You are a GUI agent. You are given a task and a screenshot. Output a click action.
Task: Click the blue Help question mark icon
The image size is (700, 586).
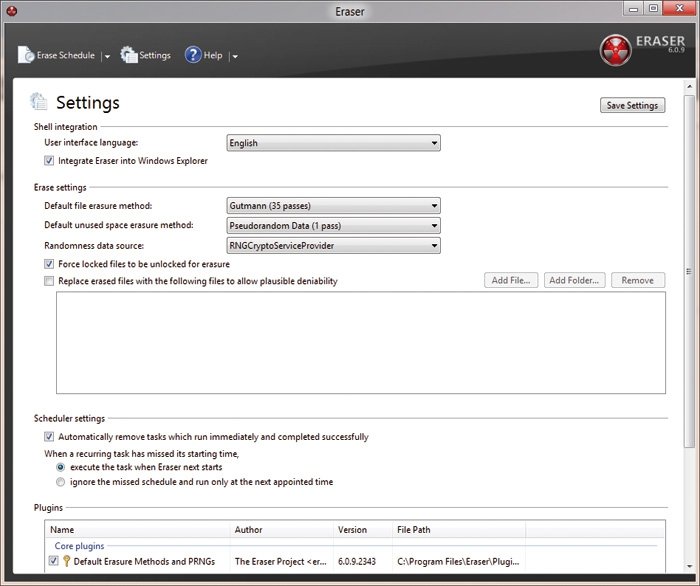coord(193,55)
